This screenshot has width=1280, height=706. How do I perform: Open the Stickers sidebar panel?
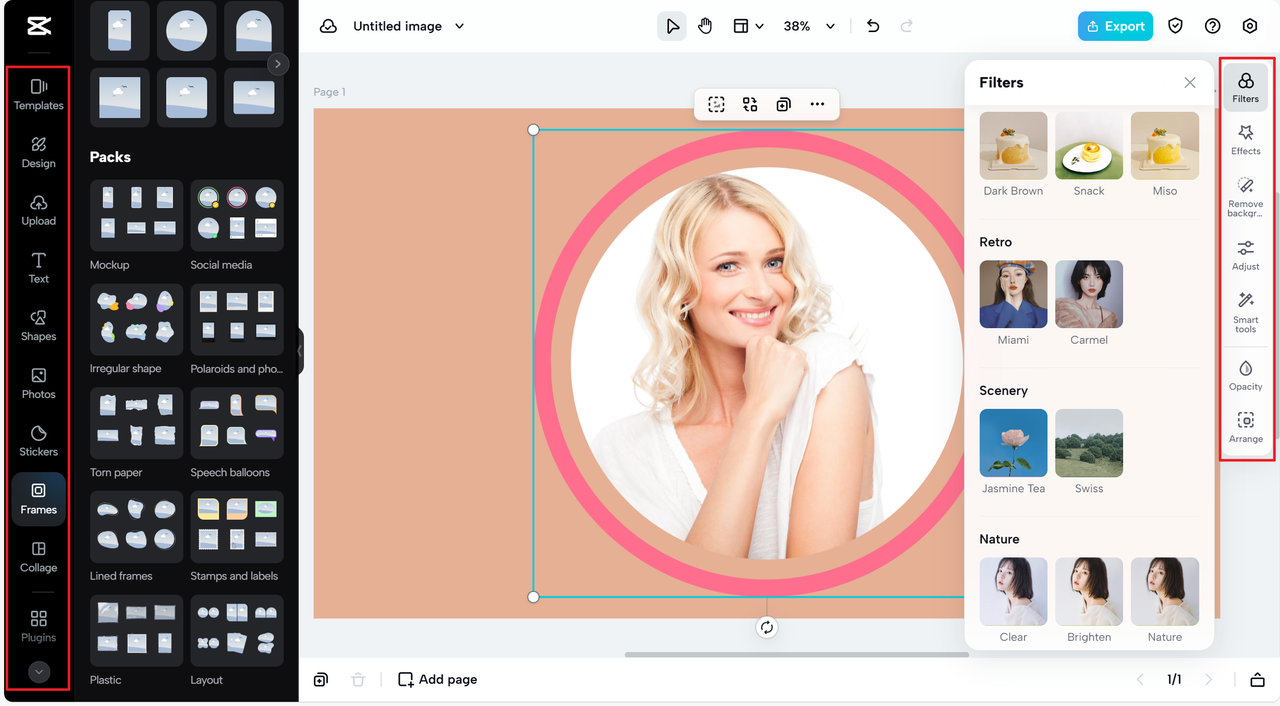pos(38,441)
